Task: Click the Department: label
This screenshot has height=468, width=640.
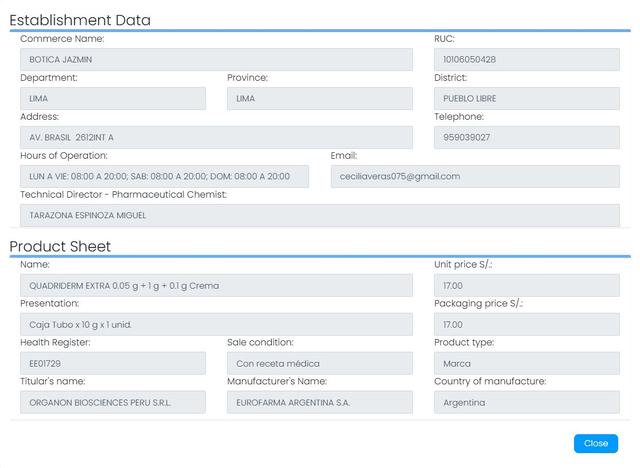Action: (x=49, y=78)
